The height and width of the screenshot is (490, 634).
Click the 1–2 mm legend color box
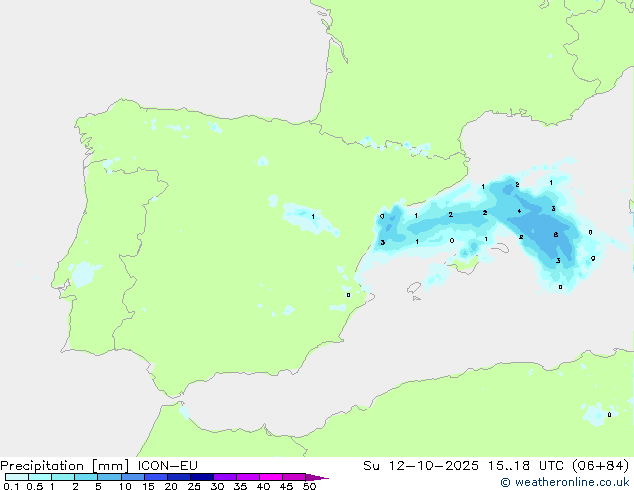click(x=63, y=477)
